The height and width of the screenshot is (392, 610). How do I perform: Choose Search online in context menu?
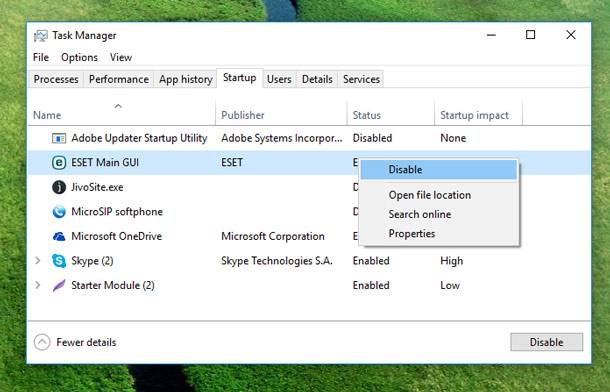[x=439, y=214]
